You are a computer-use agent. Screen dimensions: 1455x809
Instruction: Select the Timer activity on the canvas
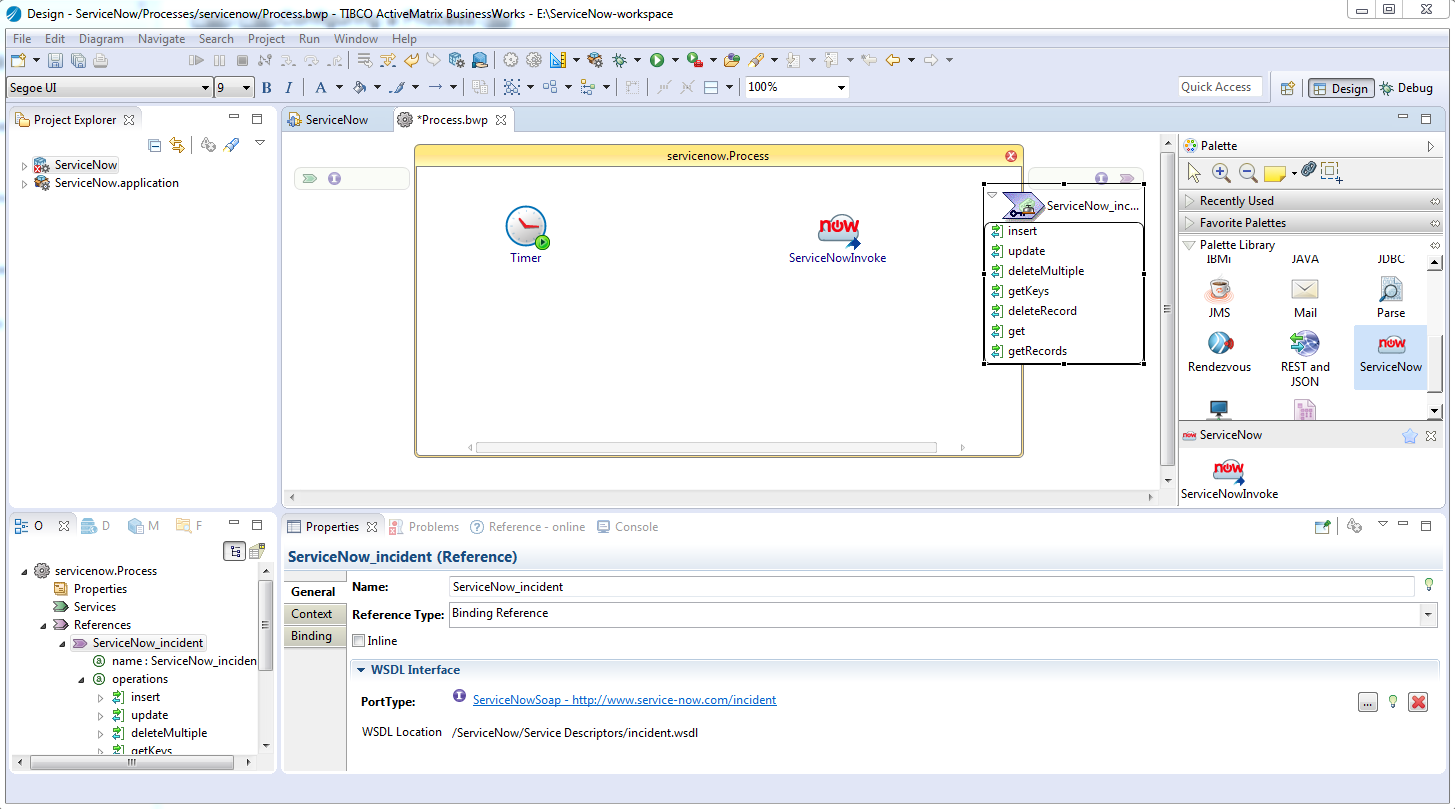(x=526, y=235)
